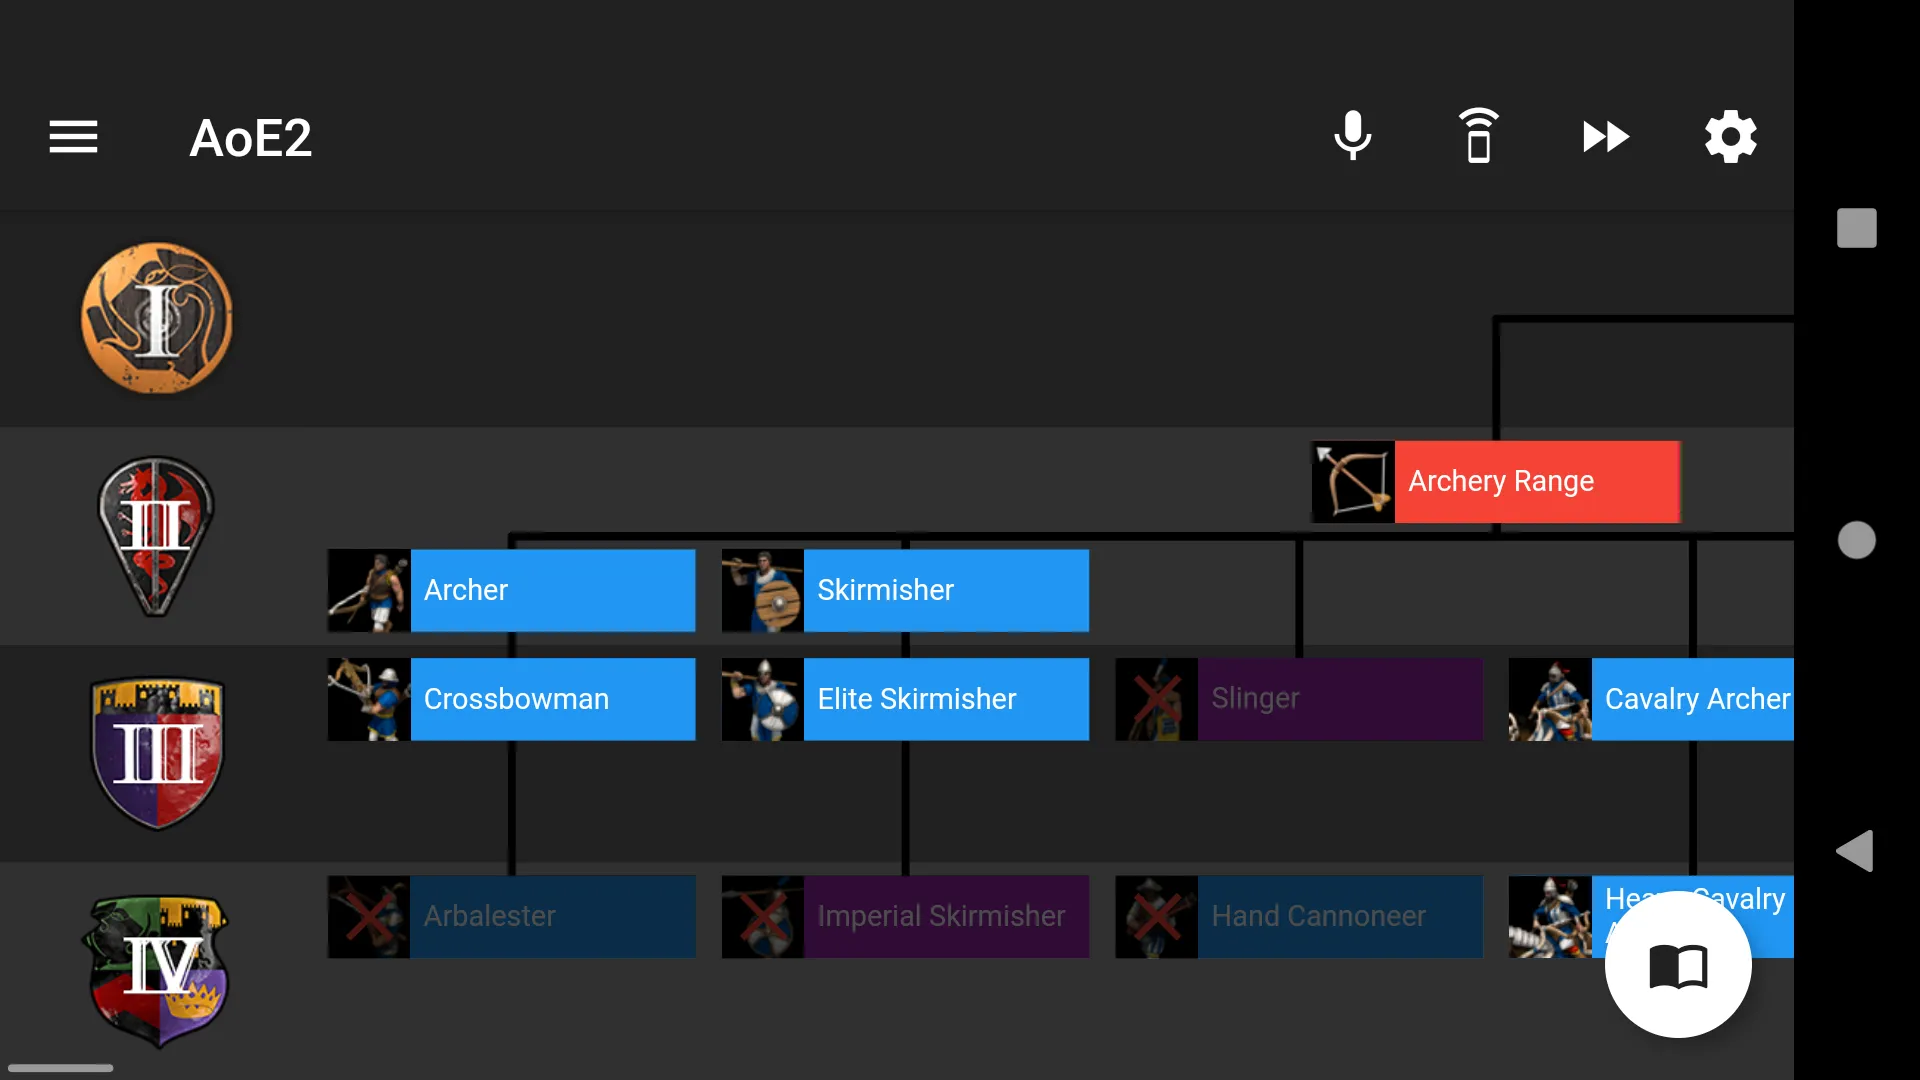This screenshot has height=1080, width=1920.
Task: Tap the phone remote broadcast icon
Action: click(1478, 136)
